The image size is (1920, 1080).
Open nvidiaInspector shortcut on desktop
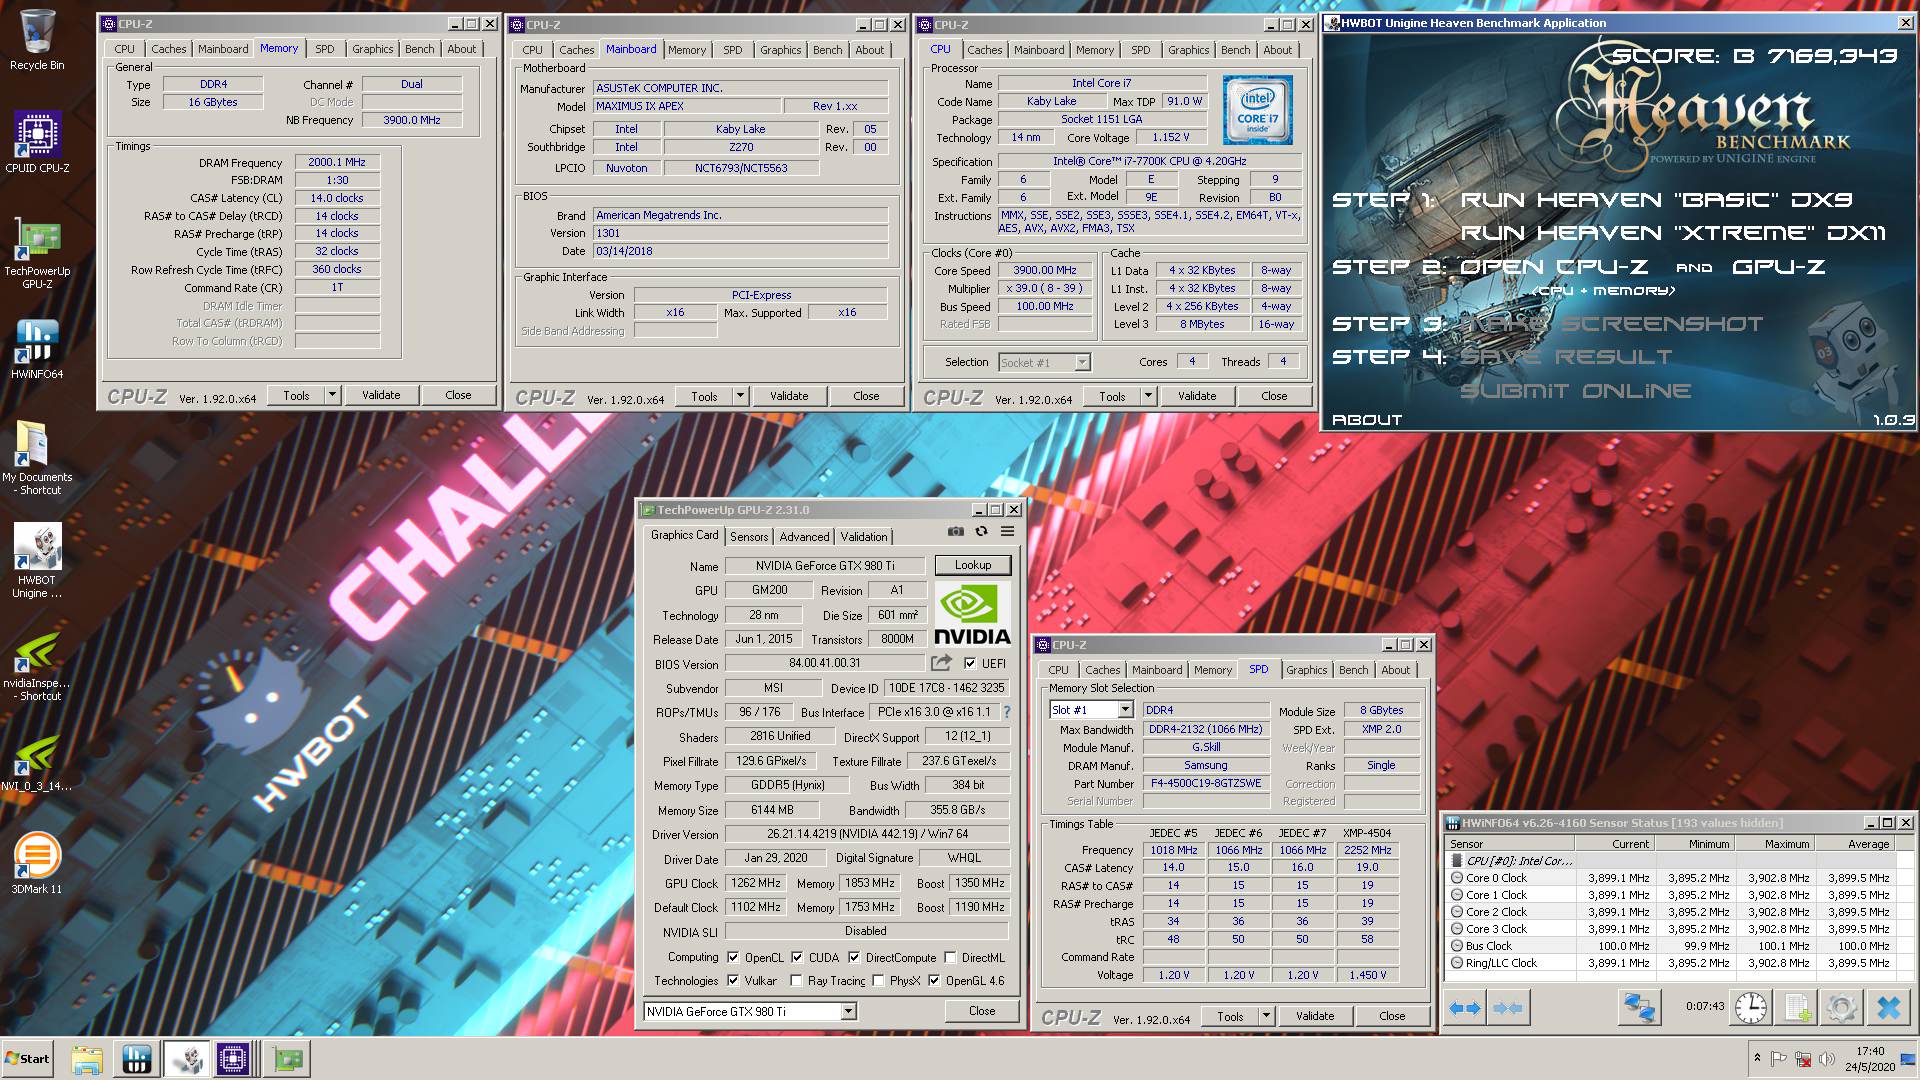point(37,666)
